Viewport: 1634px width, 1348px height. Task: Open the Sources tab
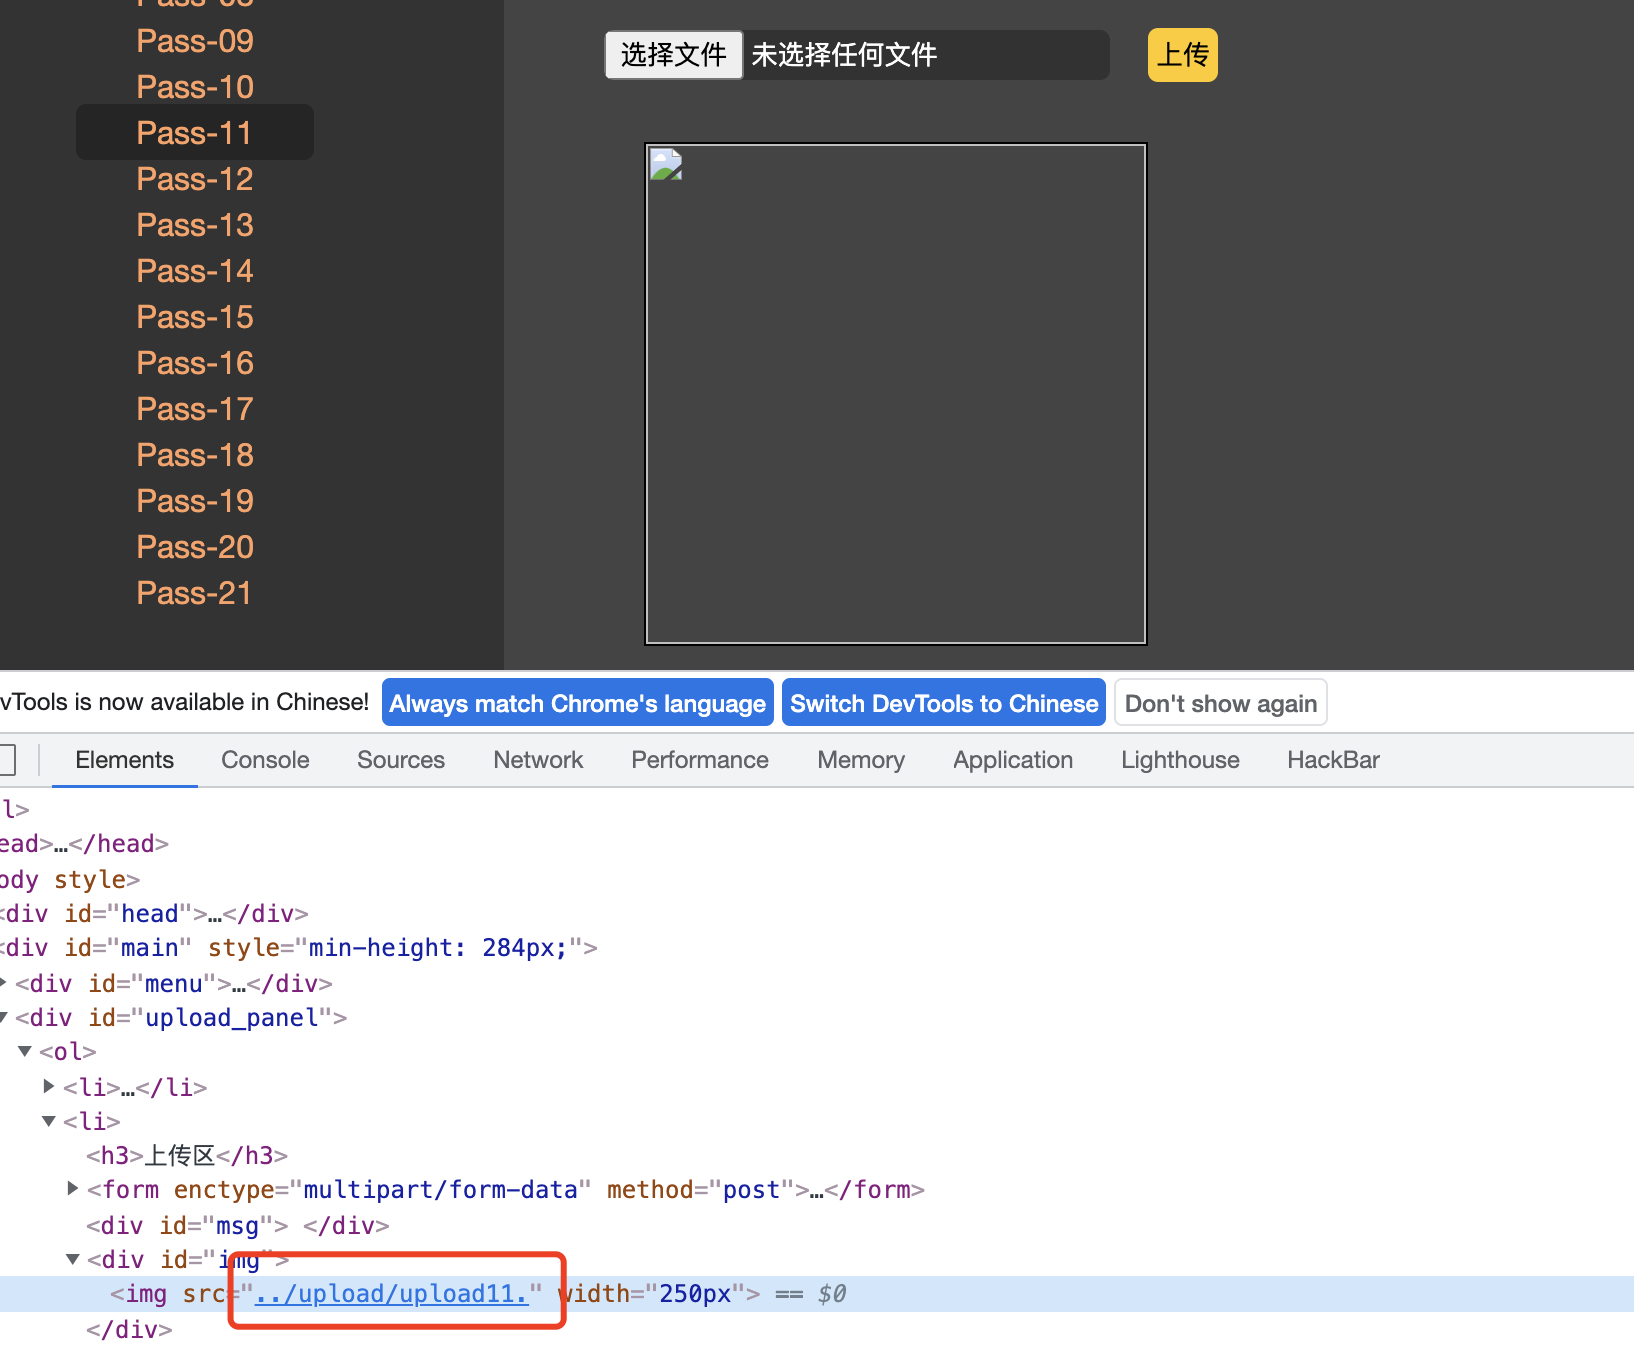(x=401, y=760)
